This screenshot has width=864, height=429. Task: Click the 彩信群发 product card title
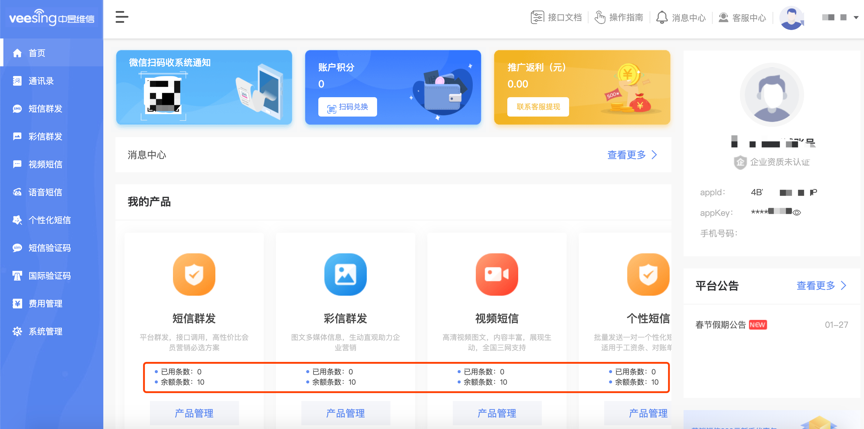345,318
